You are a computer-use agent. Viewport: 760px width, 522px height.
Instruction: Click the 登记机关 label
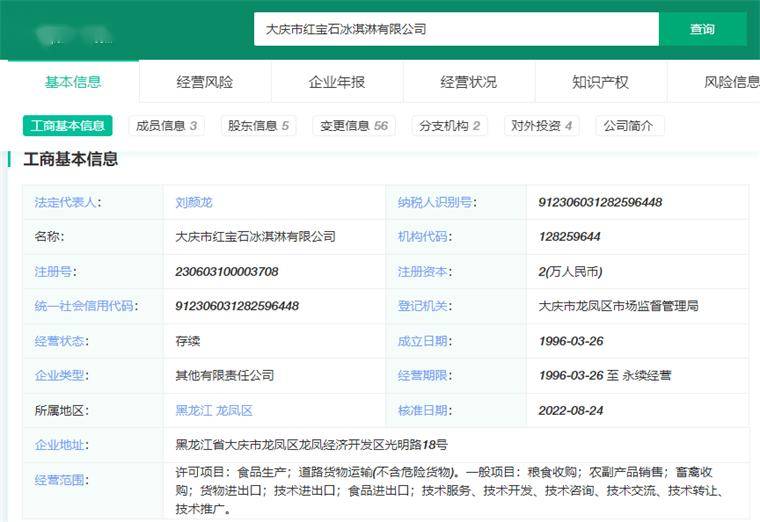click(424, 306)
